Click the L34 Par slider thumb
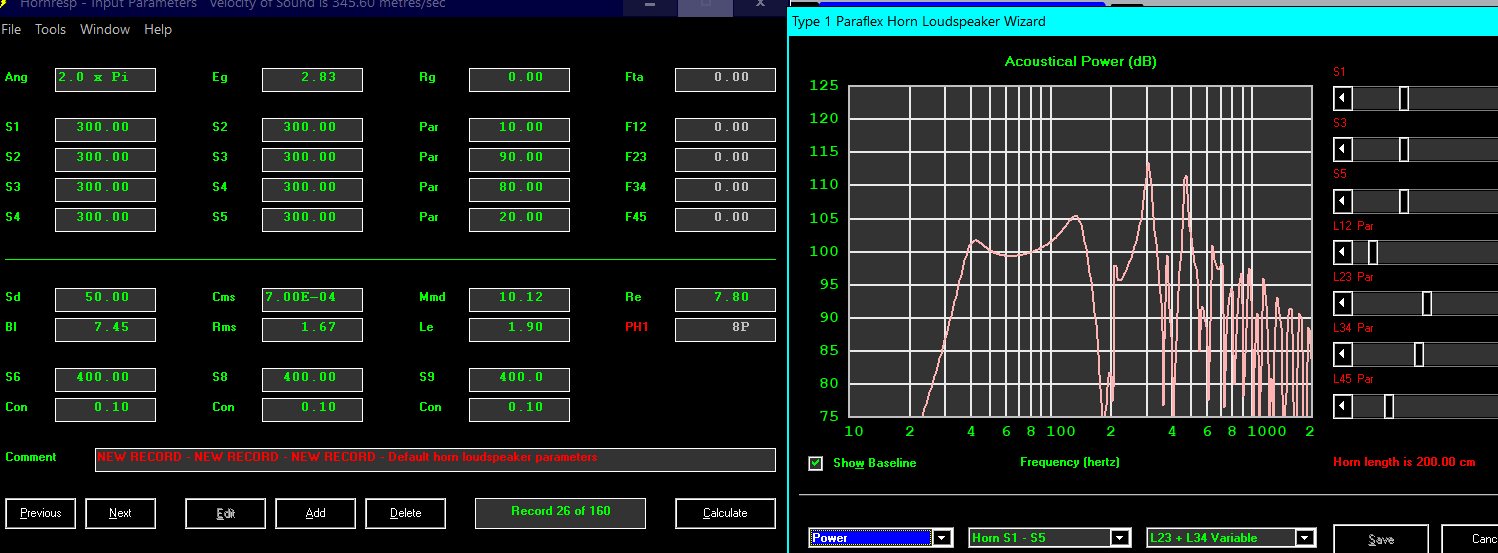The width and height of the screenshot is (1498, 553). pyautogui.click(x=1419, y=355)
